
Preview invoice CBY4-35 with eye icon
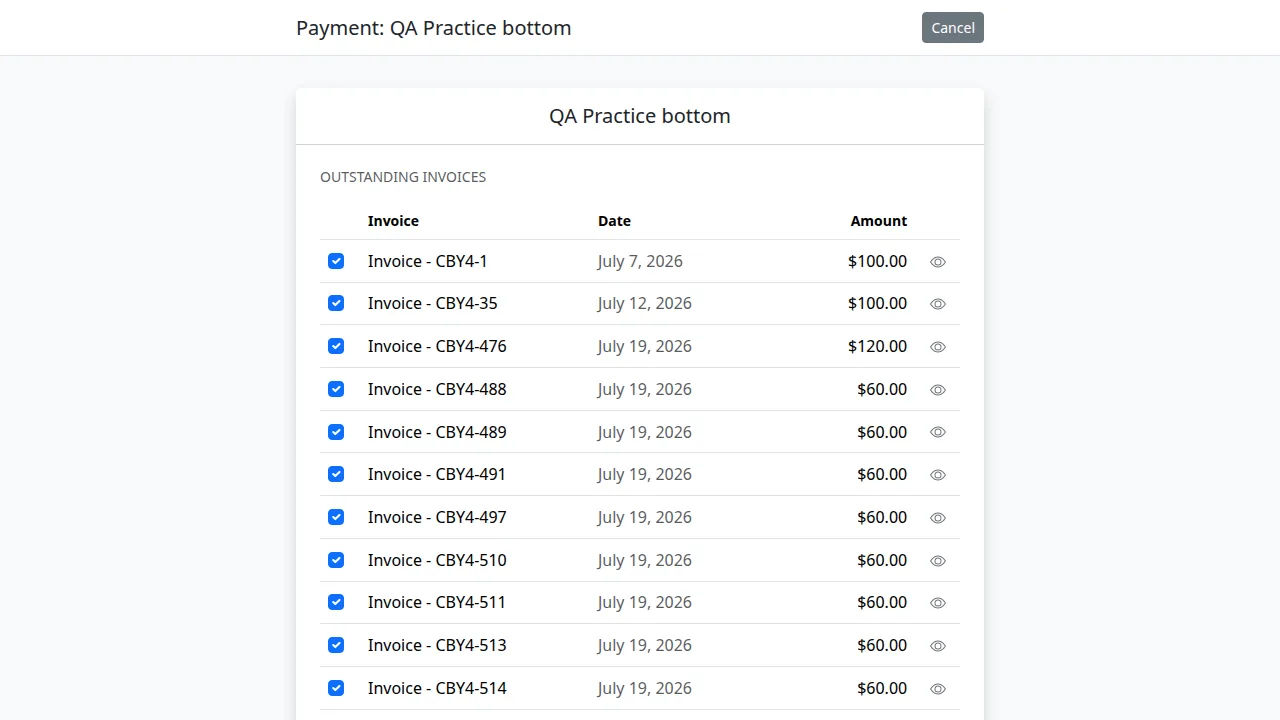click(x=938, y=304)
